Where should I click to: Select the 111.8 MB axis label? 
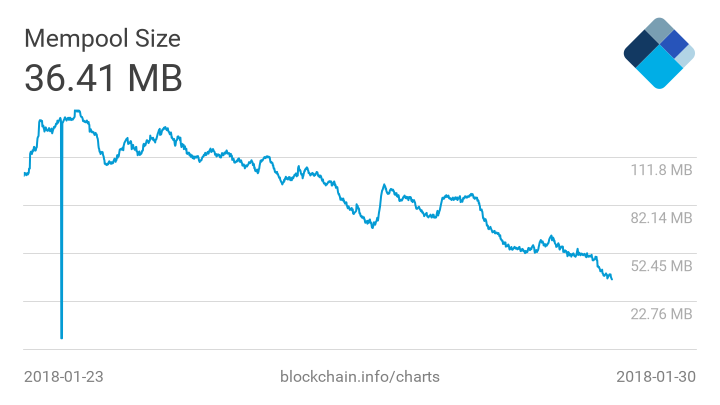[660, 170]
